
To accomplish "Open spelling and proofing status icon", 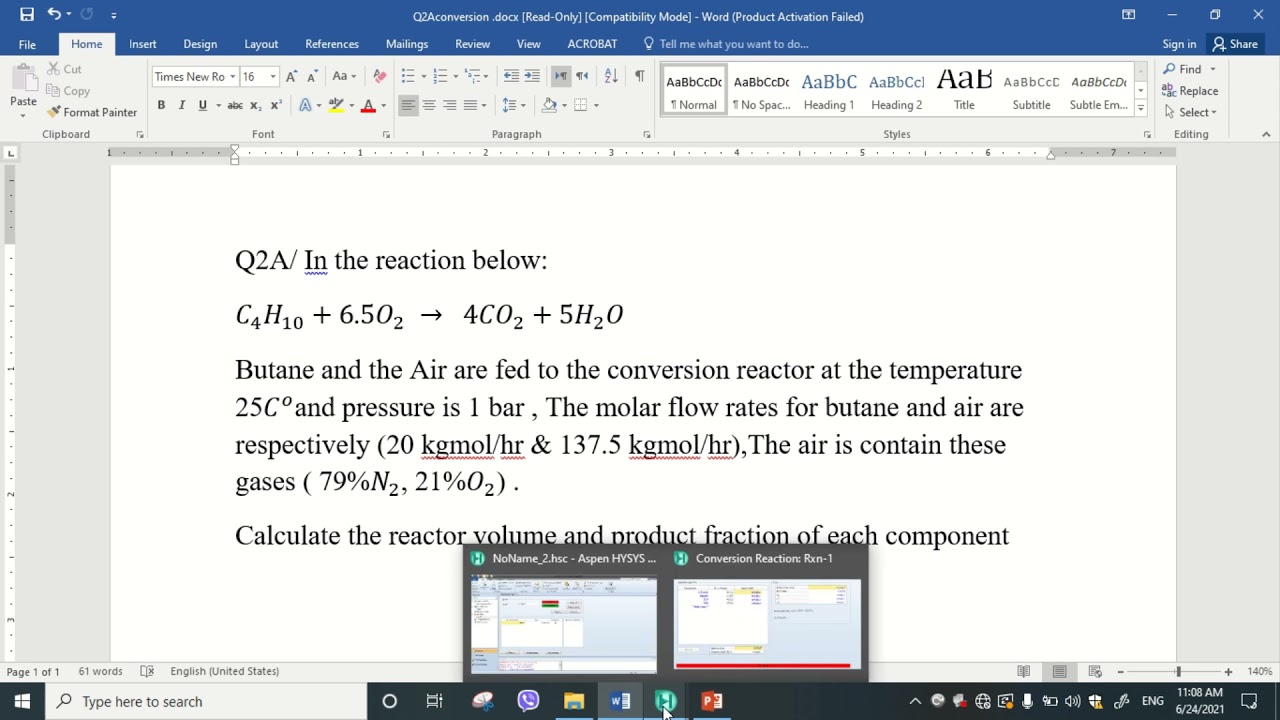I will 147,671.
